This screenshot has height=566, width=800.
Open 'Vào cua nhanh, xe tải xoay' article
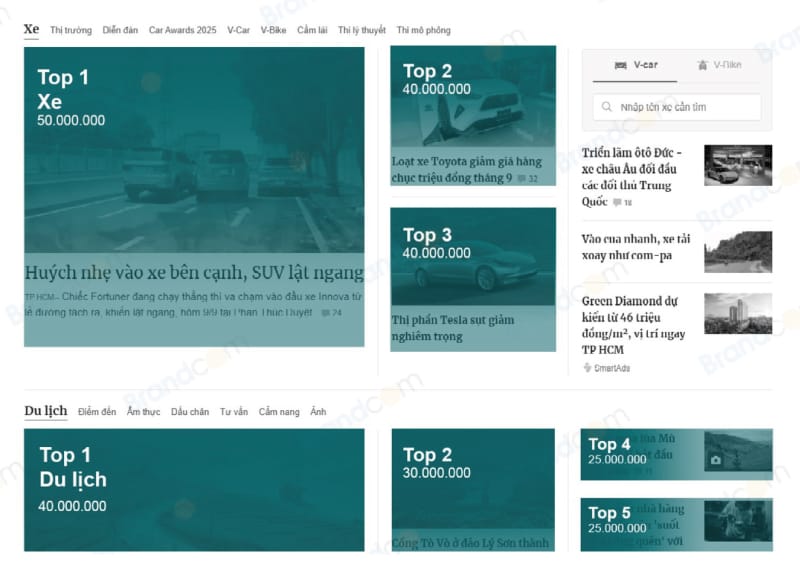click(x=636, y=247)
